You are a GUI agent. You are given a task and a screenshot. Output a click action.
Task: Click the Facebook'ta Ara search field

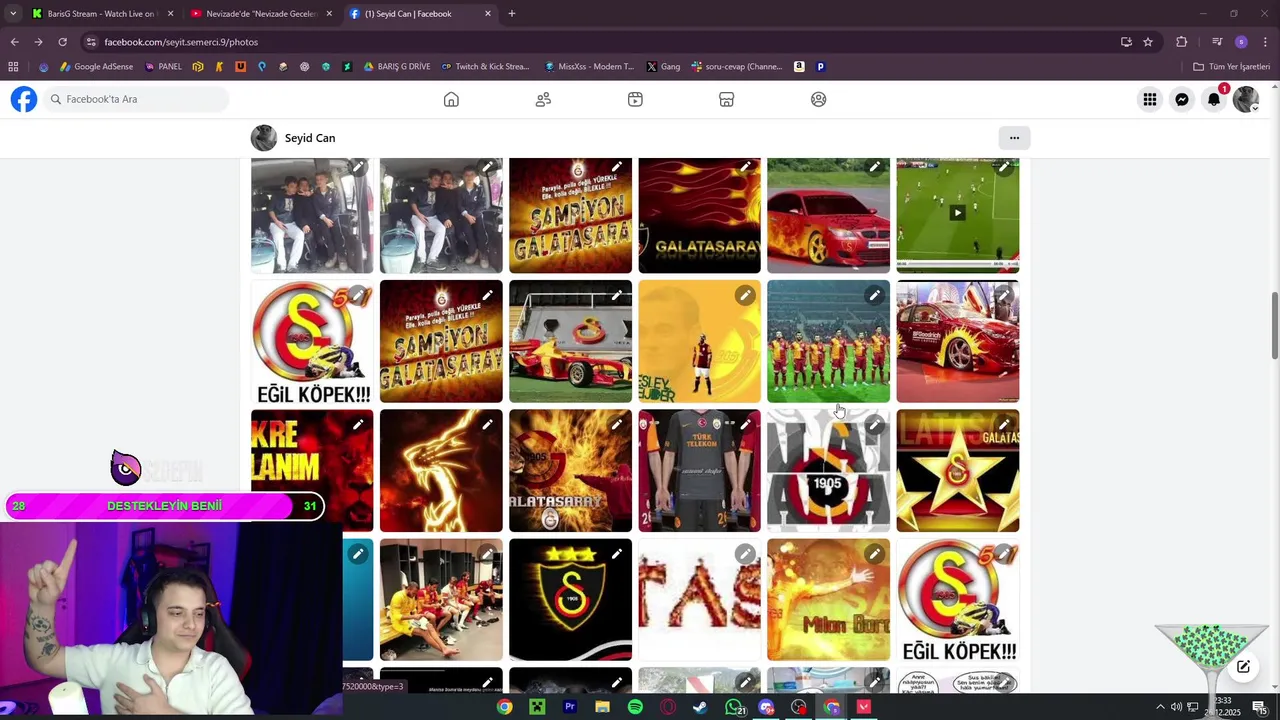(137, 99)
